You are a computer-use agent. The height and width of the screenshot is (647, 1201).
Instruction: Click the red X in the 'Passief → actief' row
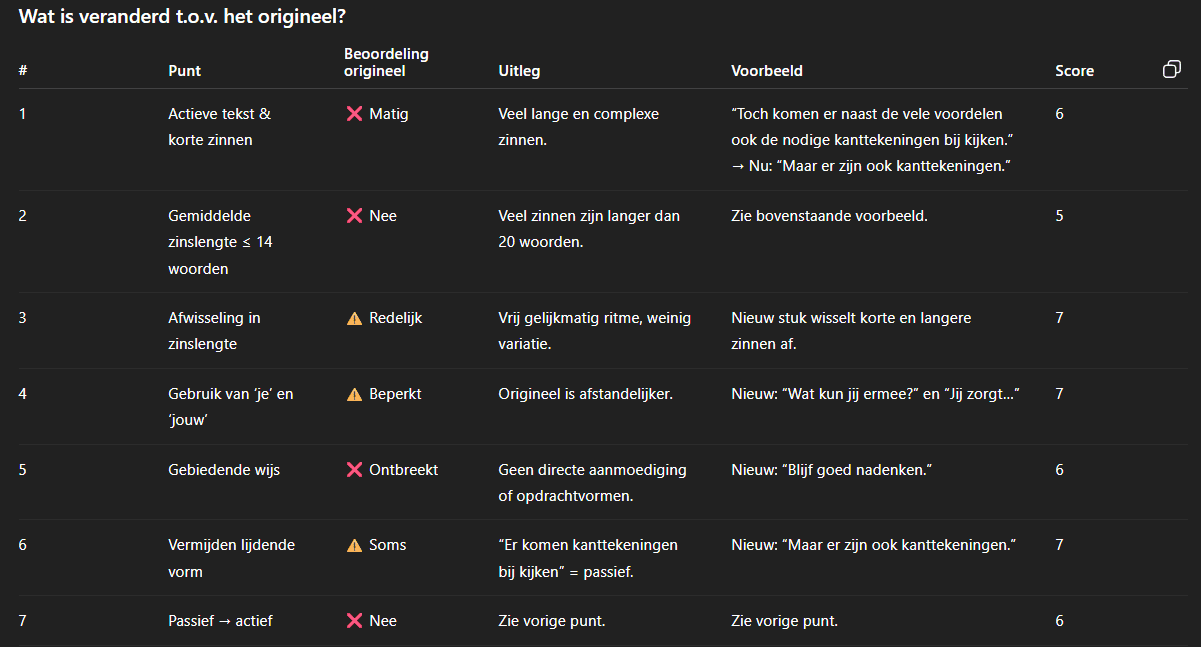354,621
